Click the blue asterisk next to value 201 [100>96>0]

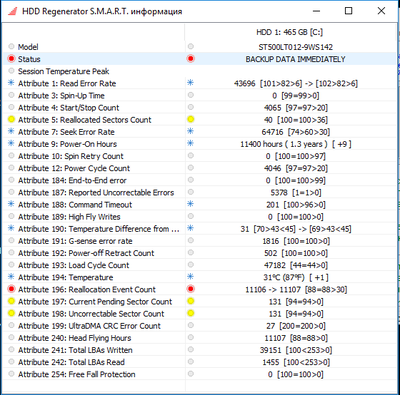[191, 204]
